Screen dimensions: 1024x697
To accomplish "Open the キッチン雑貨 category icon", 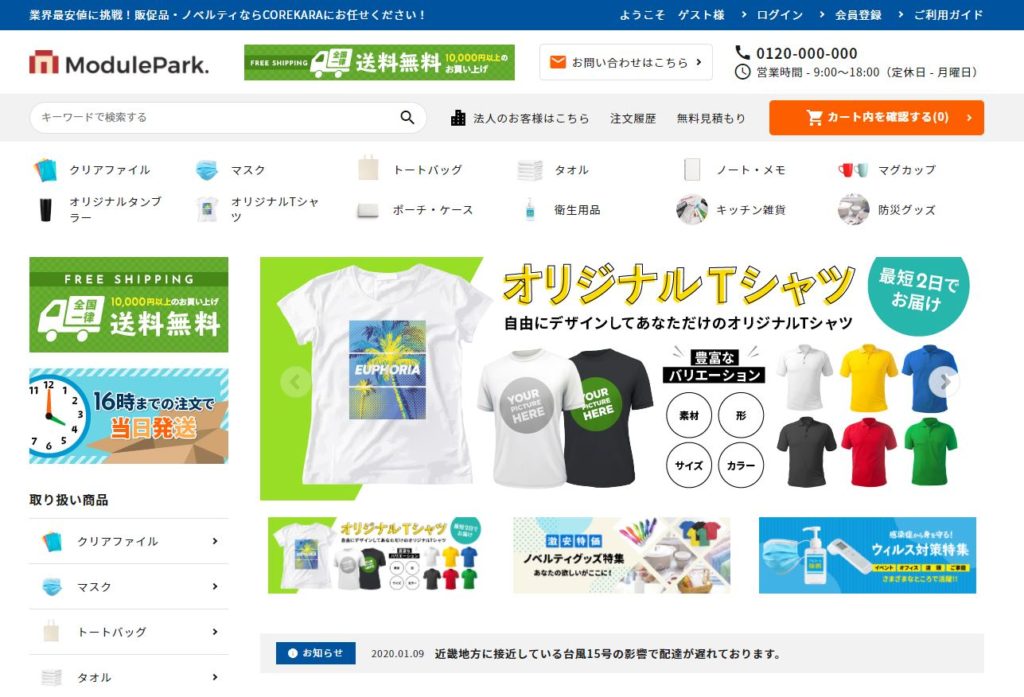I will click(692, 210).
